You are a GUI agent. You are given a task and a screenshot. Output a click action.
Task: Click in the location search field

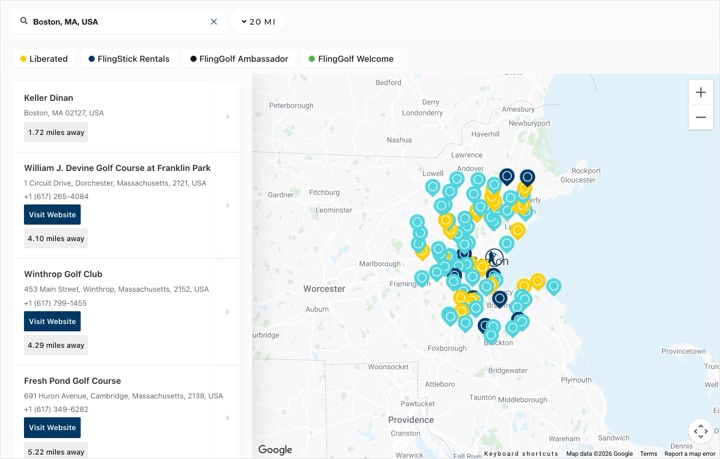118,22
